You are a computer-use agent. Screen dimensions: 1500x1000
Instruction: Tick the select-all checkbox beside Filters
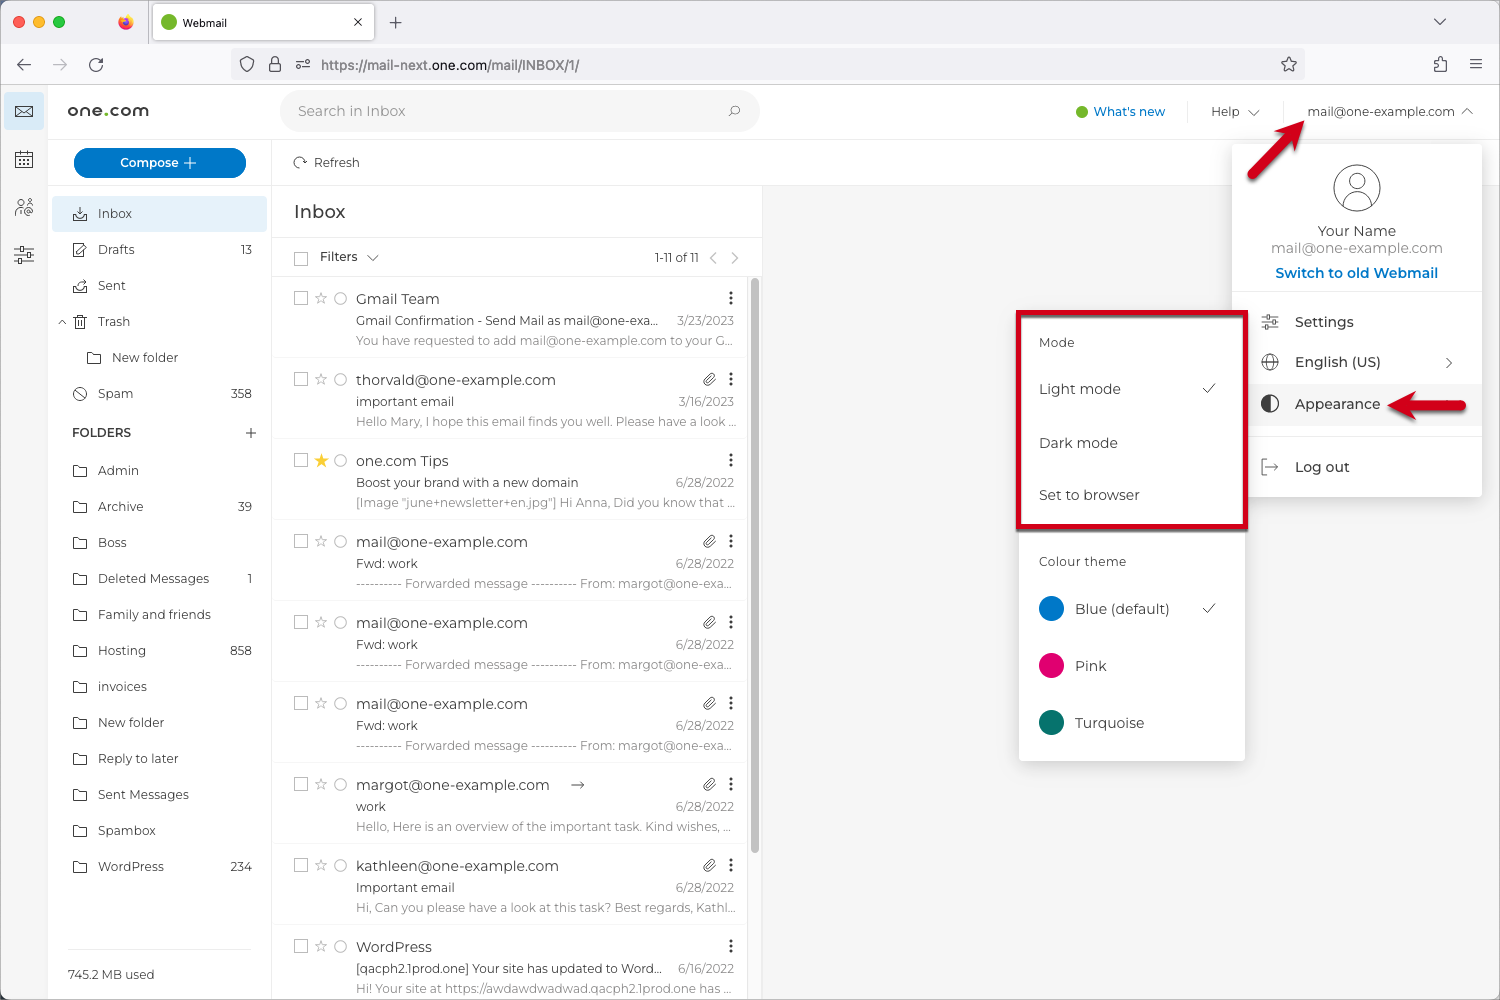(x=301, y=259)
